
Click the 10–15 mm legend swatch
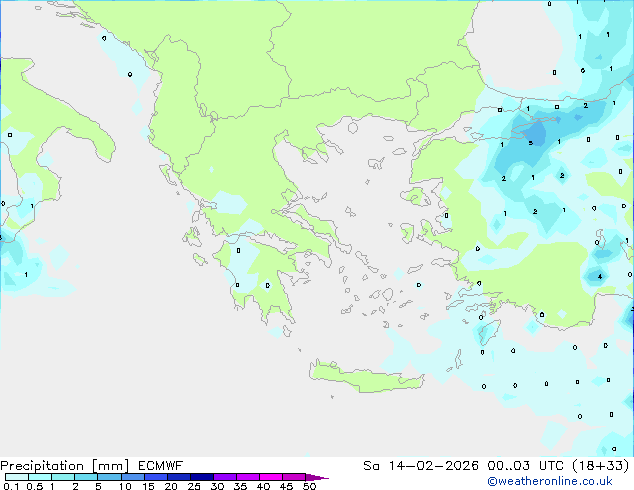pos(133,477)
